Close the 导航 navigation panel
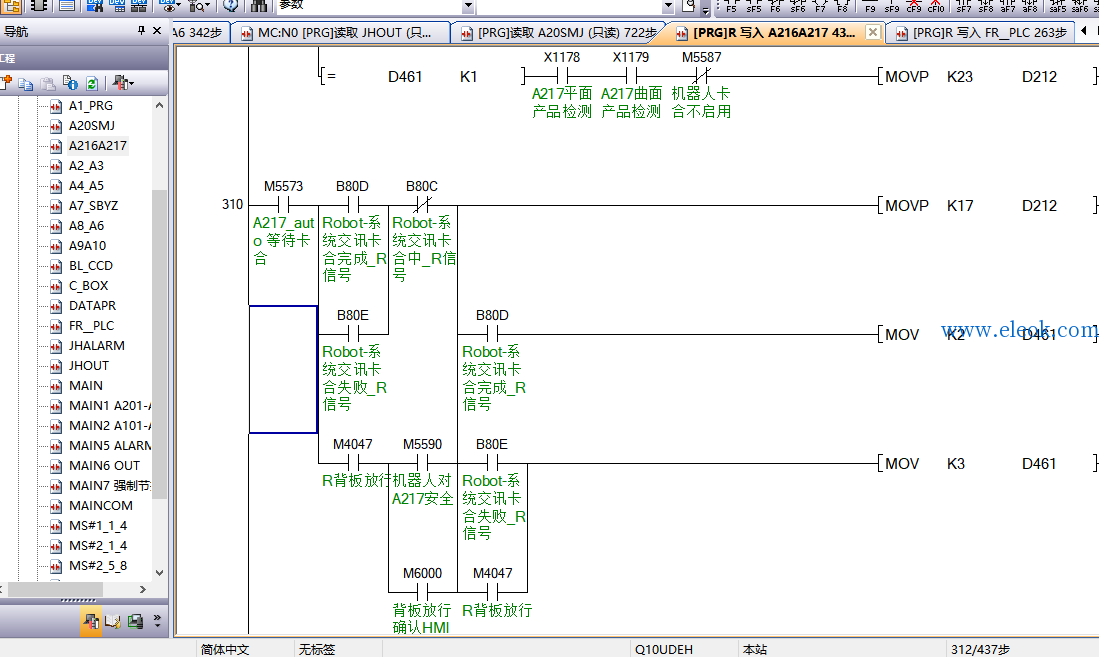1099x657 pixels. point(157,31)
